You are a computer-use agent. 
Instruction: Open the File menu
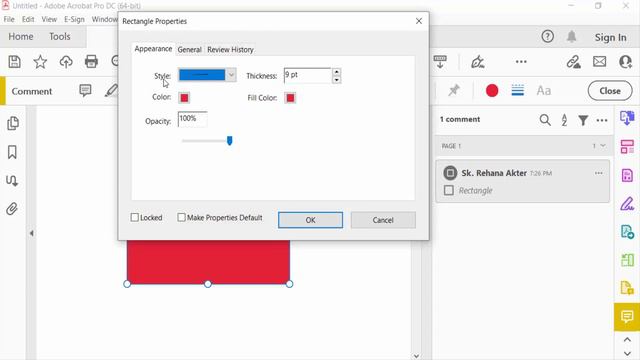(x=9, y=19)
